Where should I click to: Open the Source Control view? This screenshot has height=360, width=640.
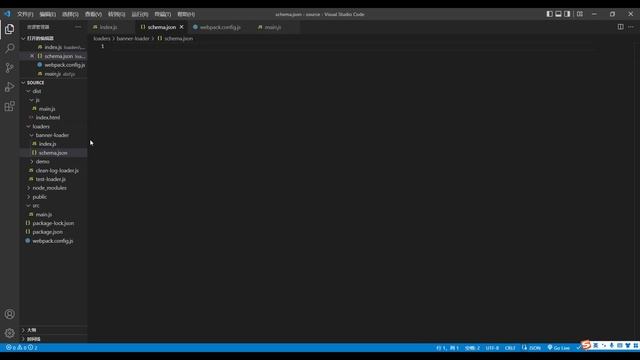click(x=9, y=67)
